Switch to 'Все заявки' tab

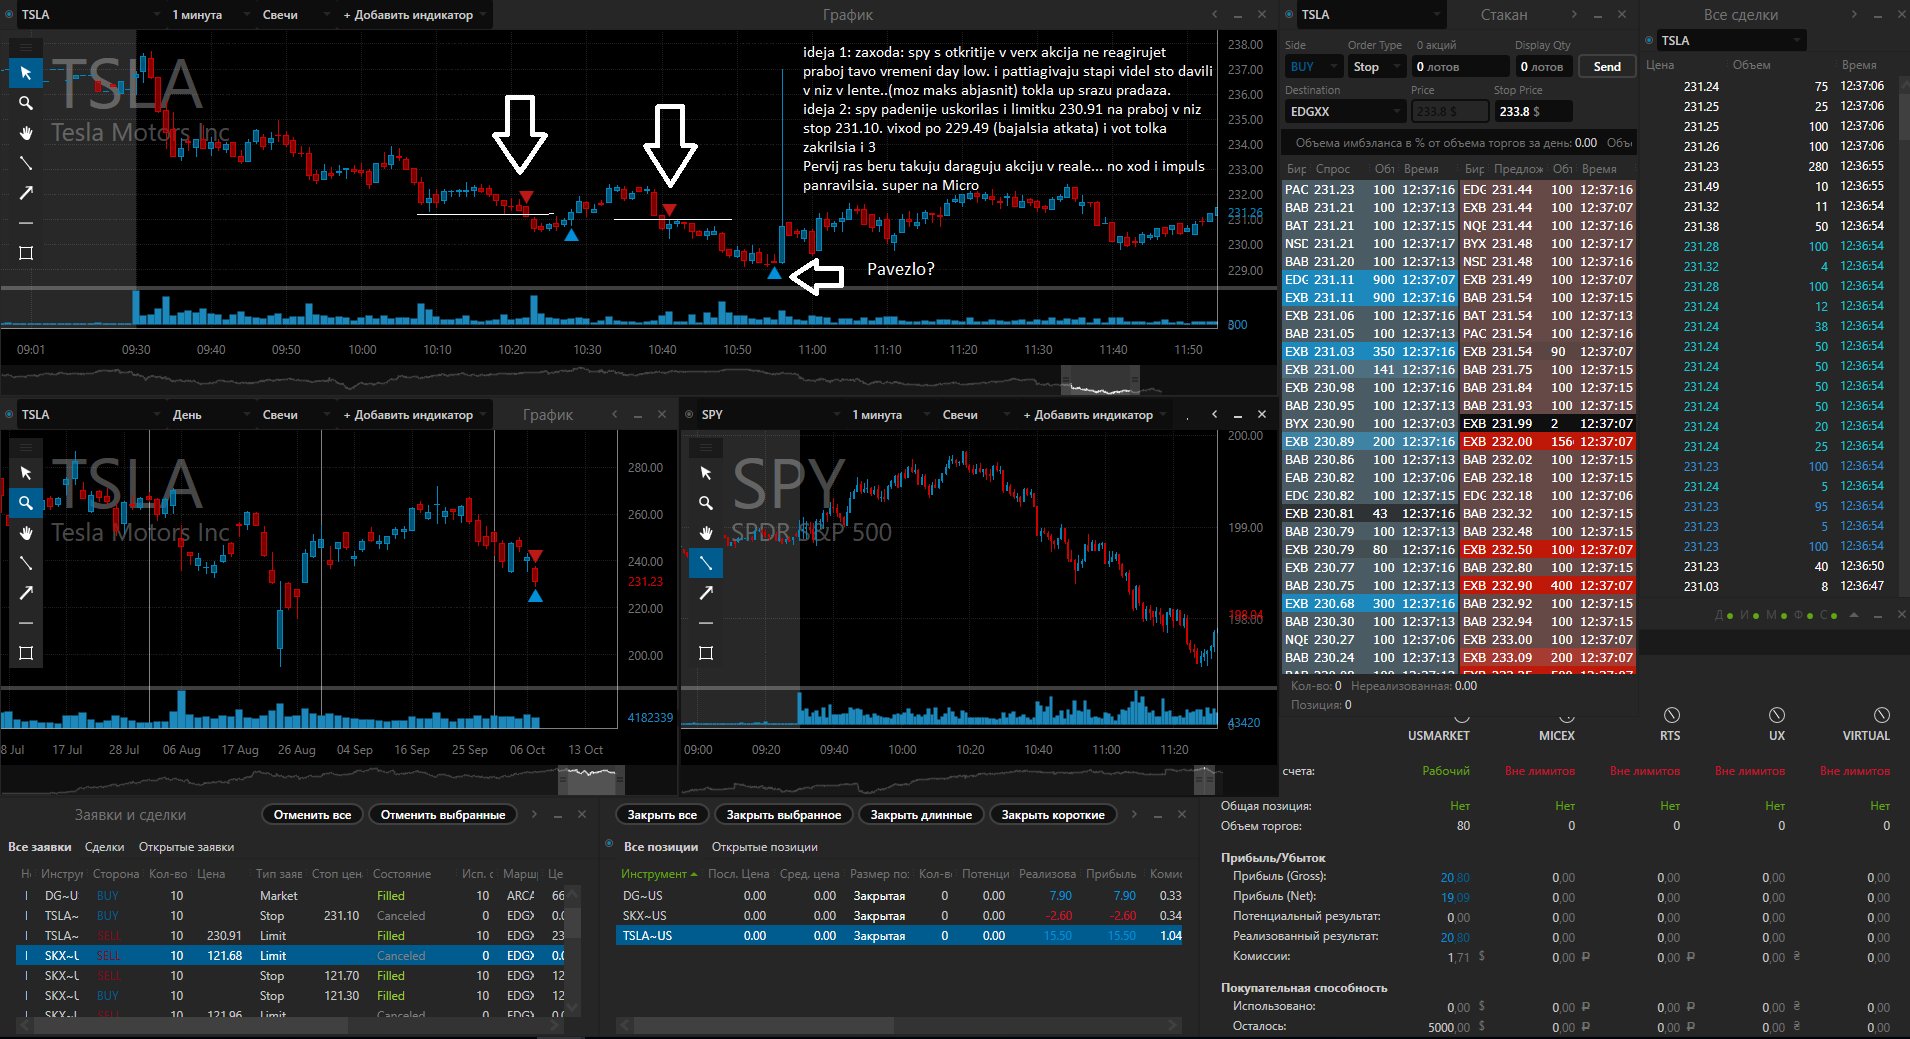39,847
